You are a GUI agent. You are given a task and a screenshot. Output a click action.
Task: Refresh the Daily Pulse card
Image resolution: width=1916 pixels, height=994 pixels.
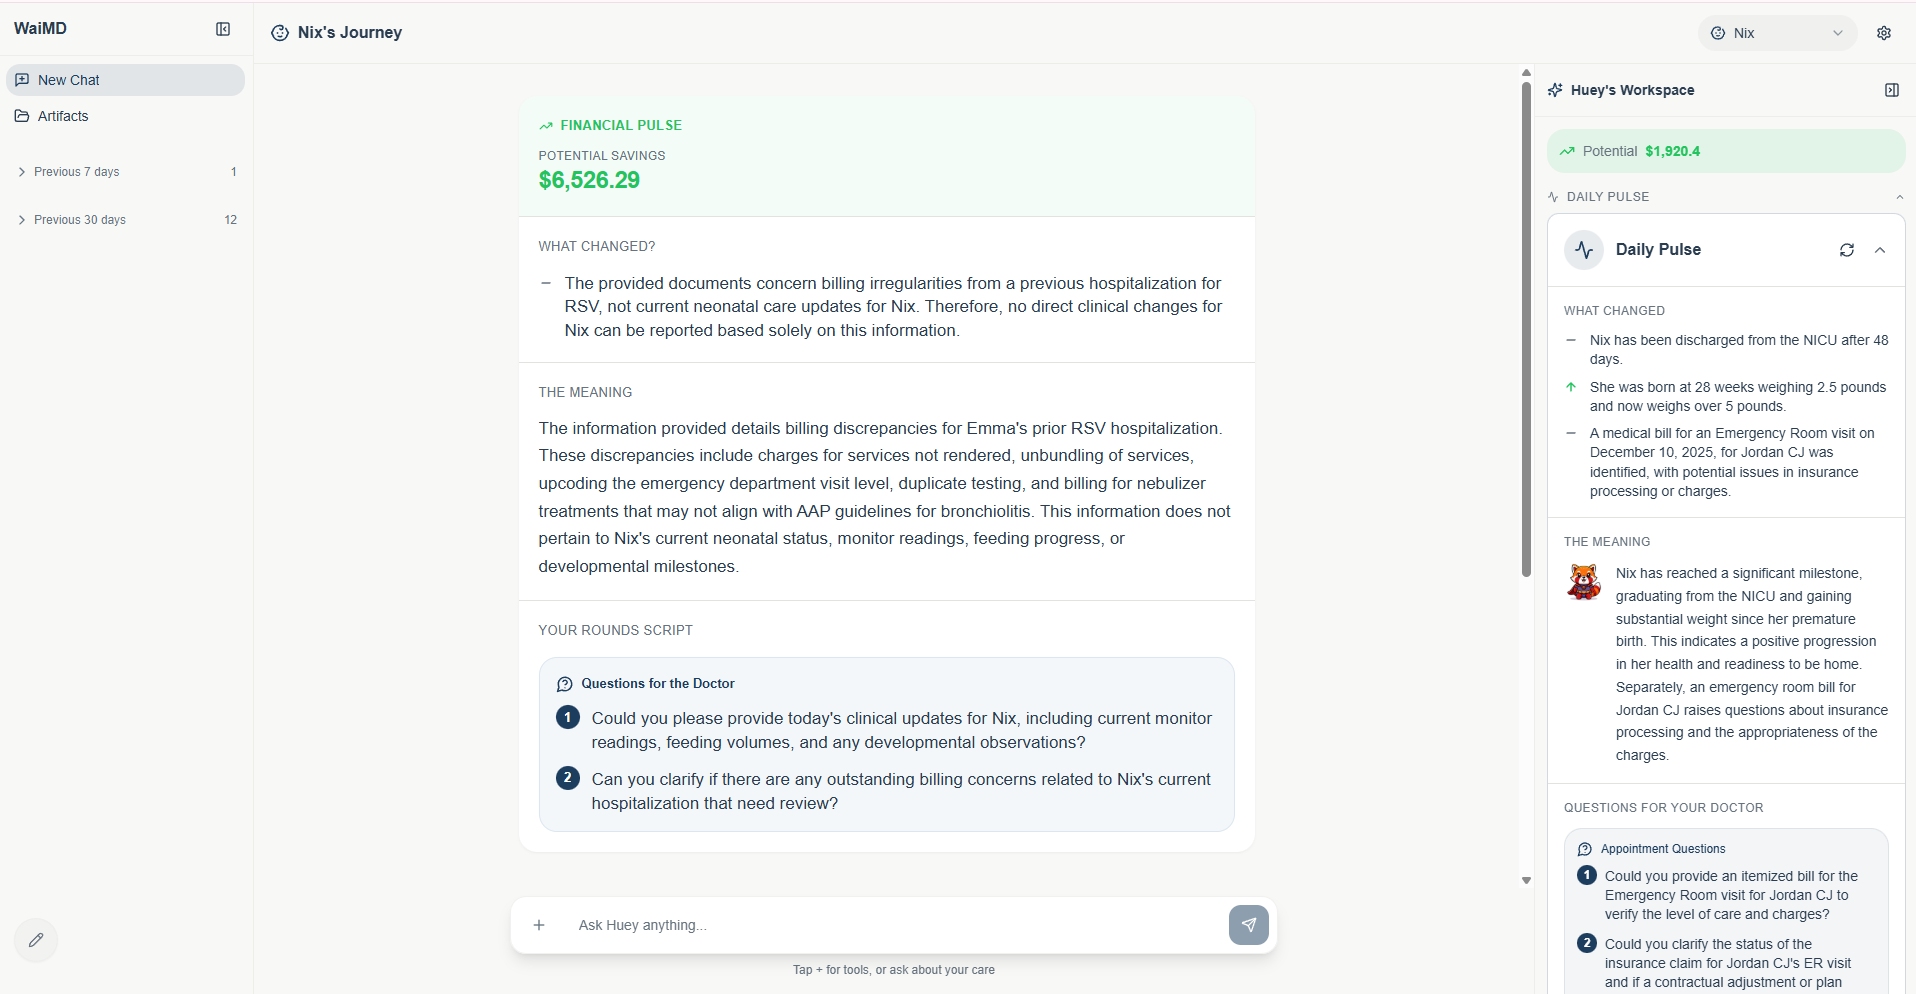point(1846,249)
